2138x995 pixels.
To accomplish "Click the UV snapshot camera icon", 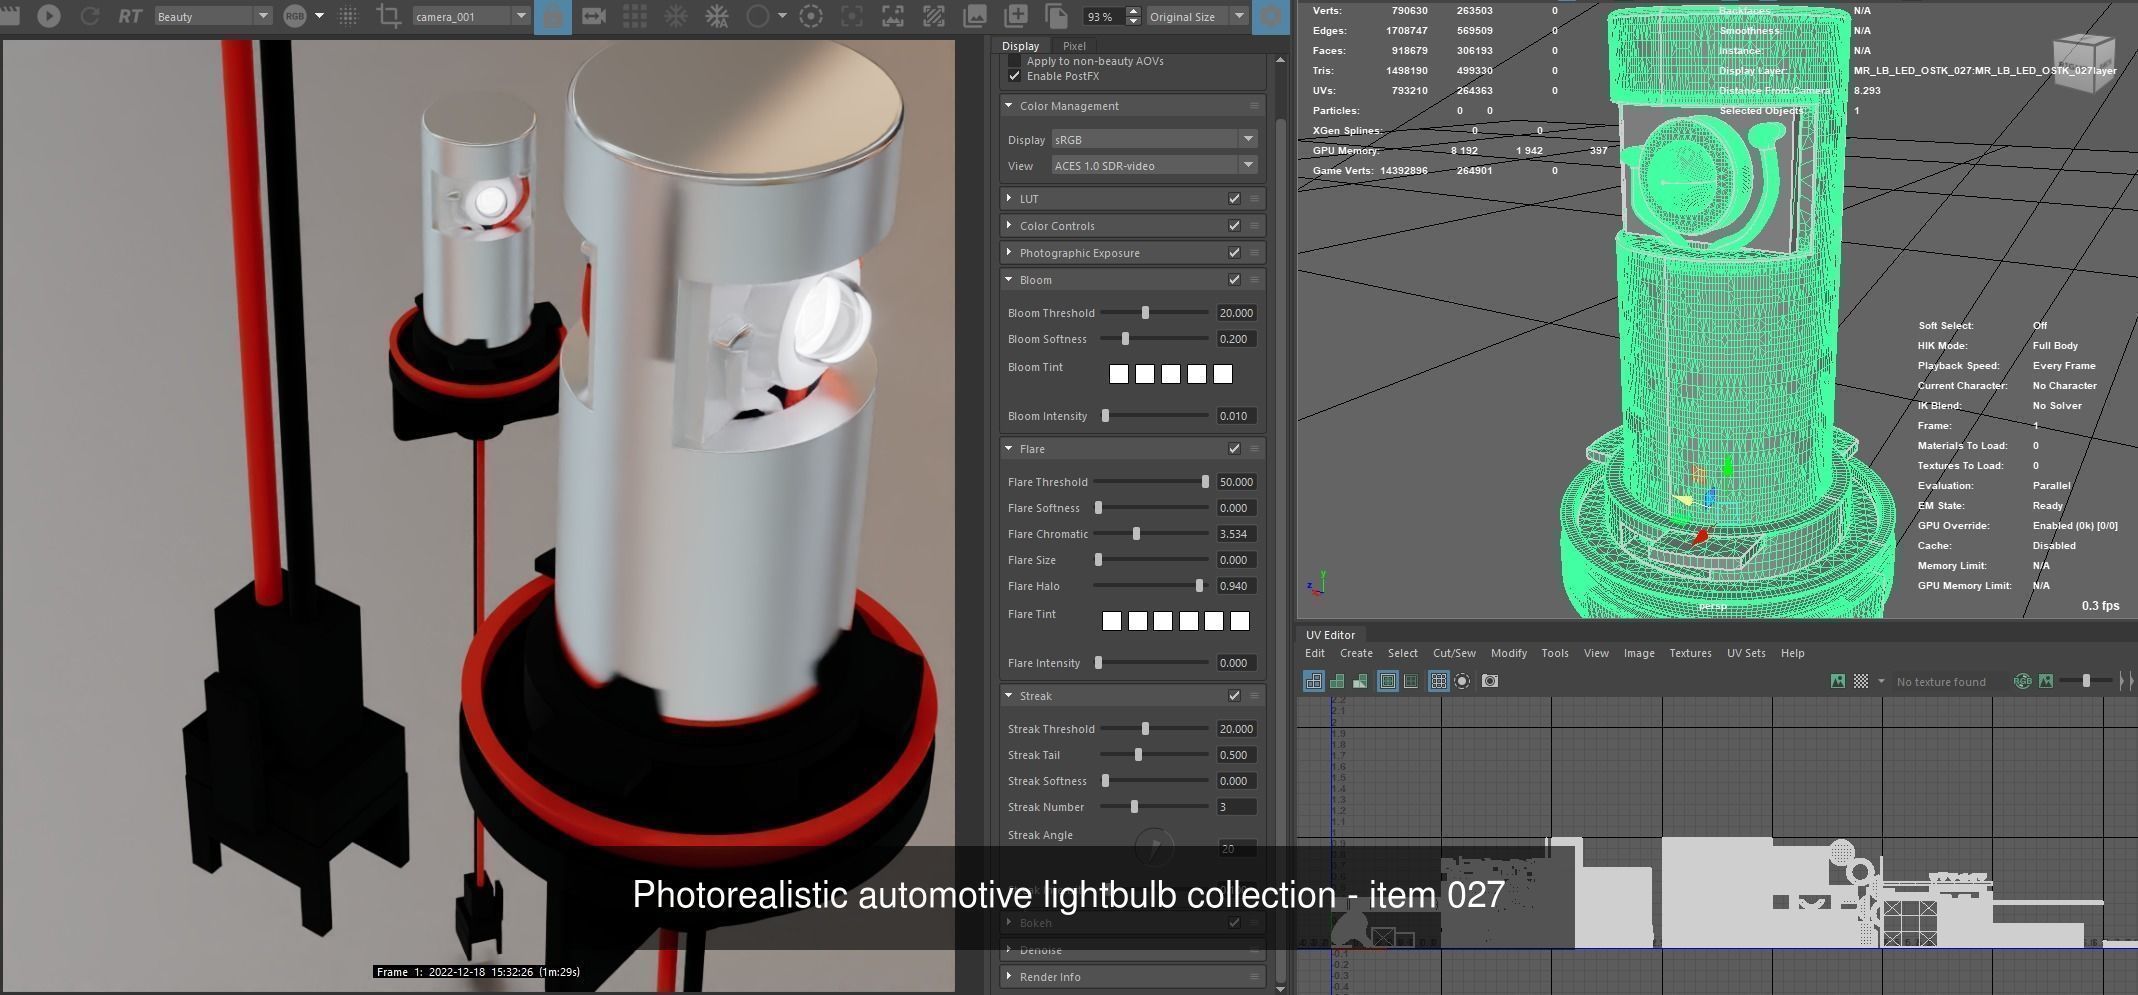I will pos(1490,681).
